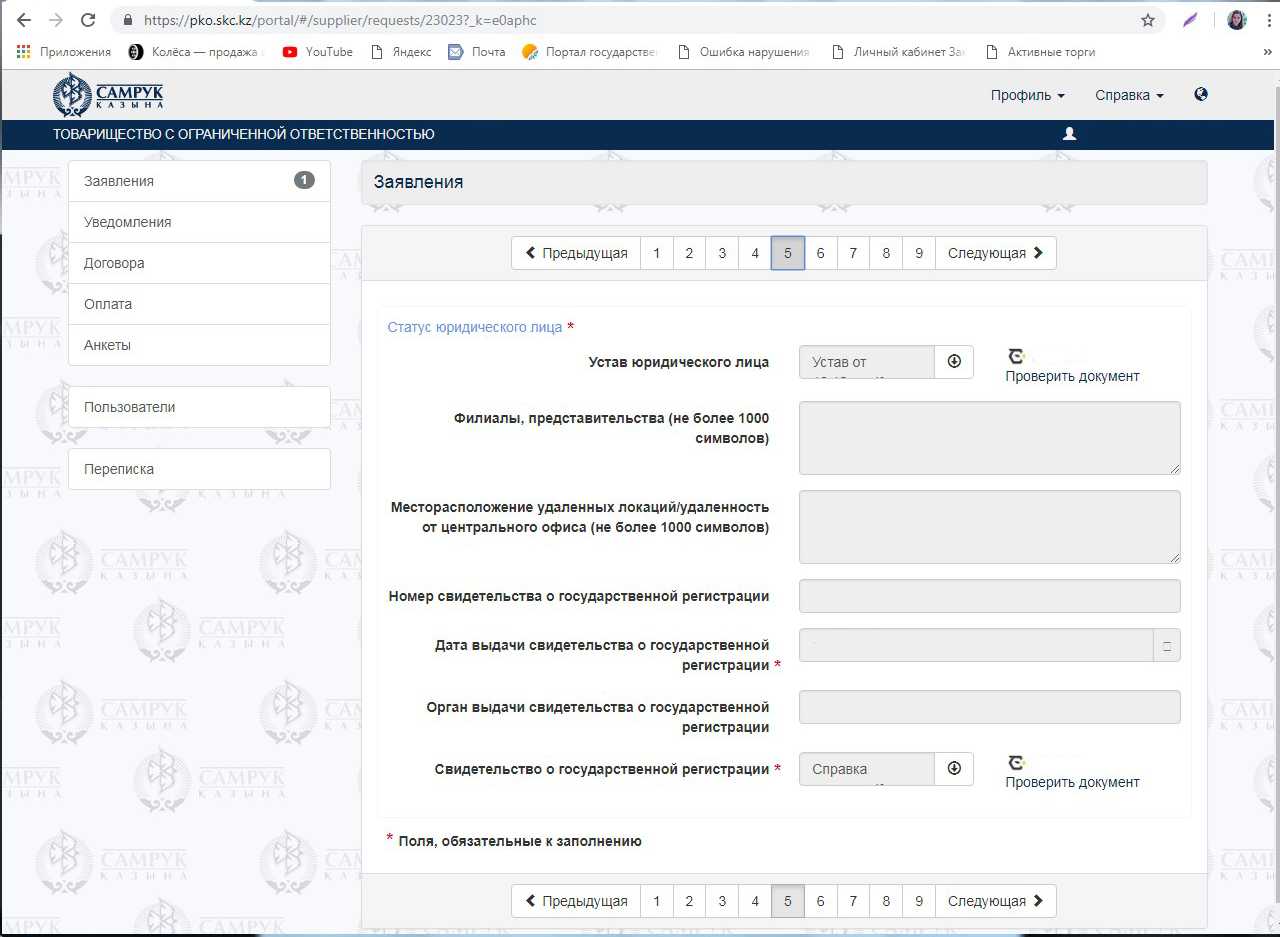Image resolution: width=1280 pixels, height=937 pixels.
Task: Click Проверить документ next to Устав
Action: click(1072, 376)
